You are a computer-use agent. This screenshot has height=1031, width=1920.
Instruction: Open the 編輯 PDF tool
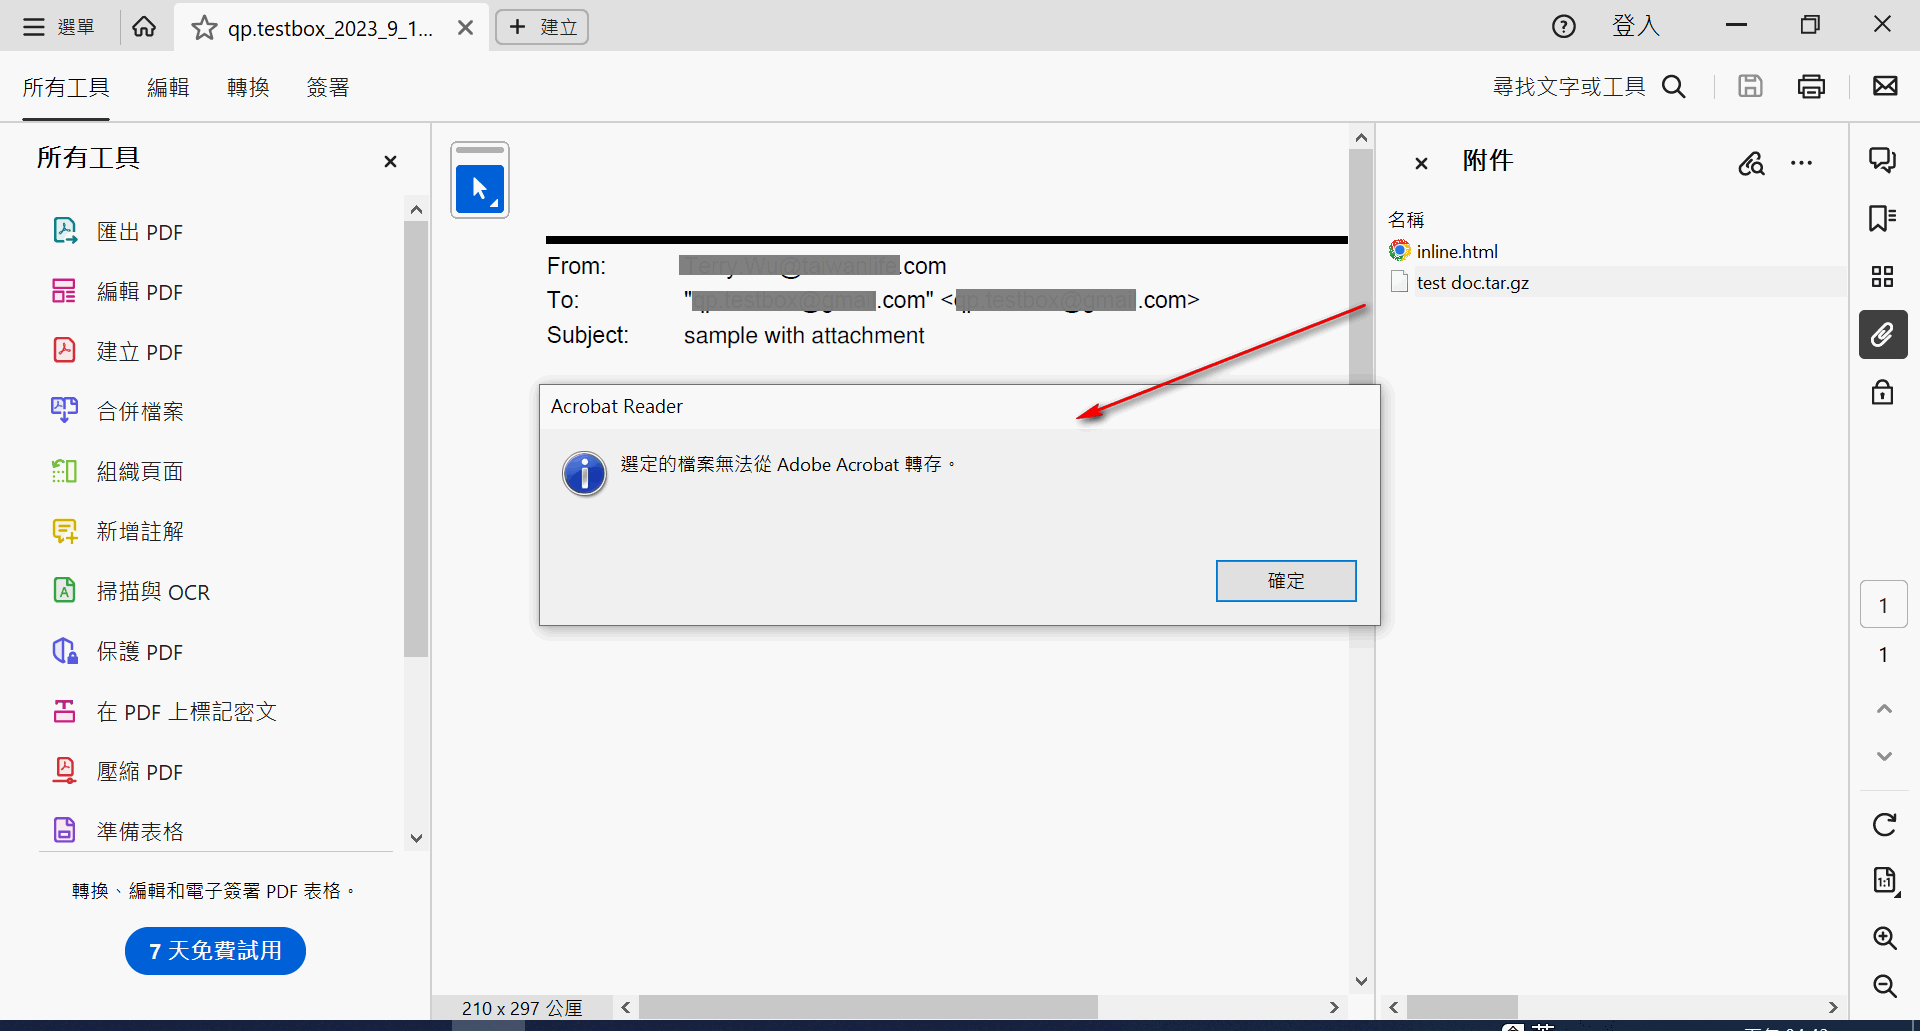click(118, 292)
